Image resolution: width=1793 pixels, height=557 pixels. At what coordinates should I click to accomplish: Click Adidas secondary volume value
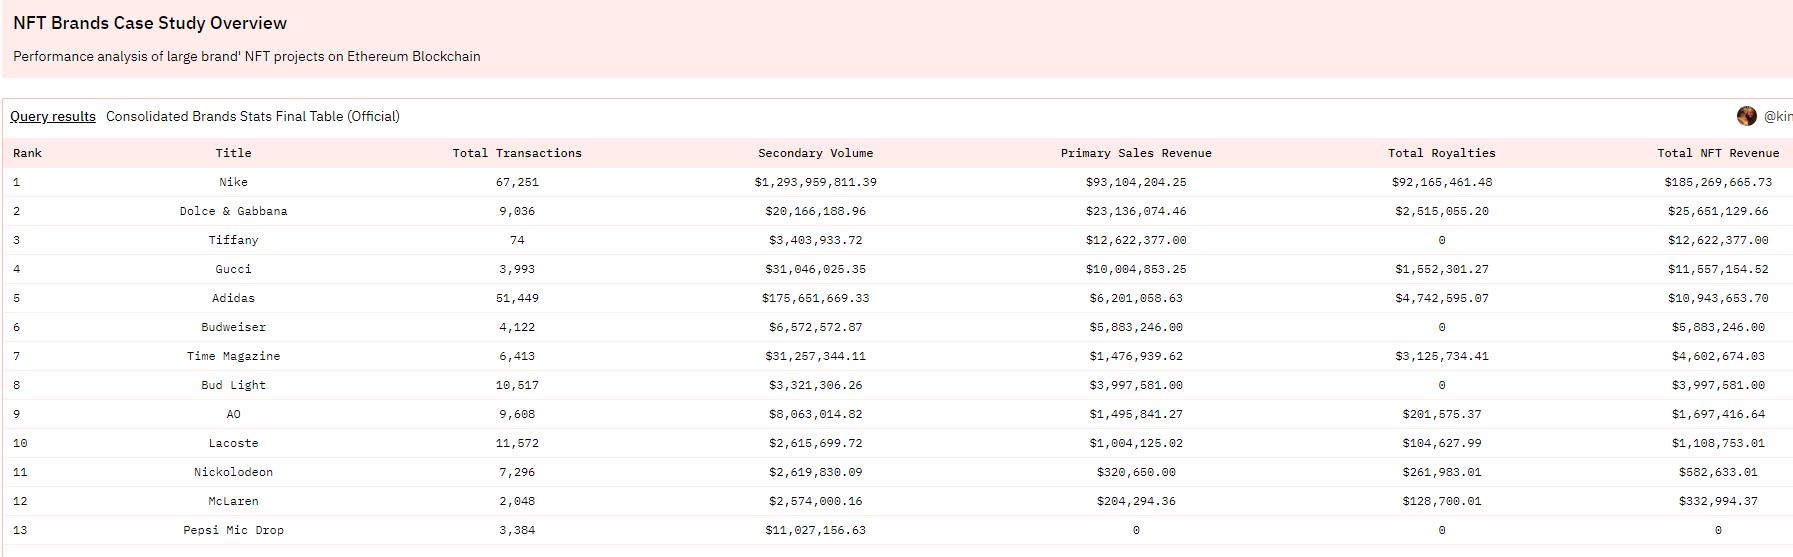click(815, 298)
